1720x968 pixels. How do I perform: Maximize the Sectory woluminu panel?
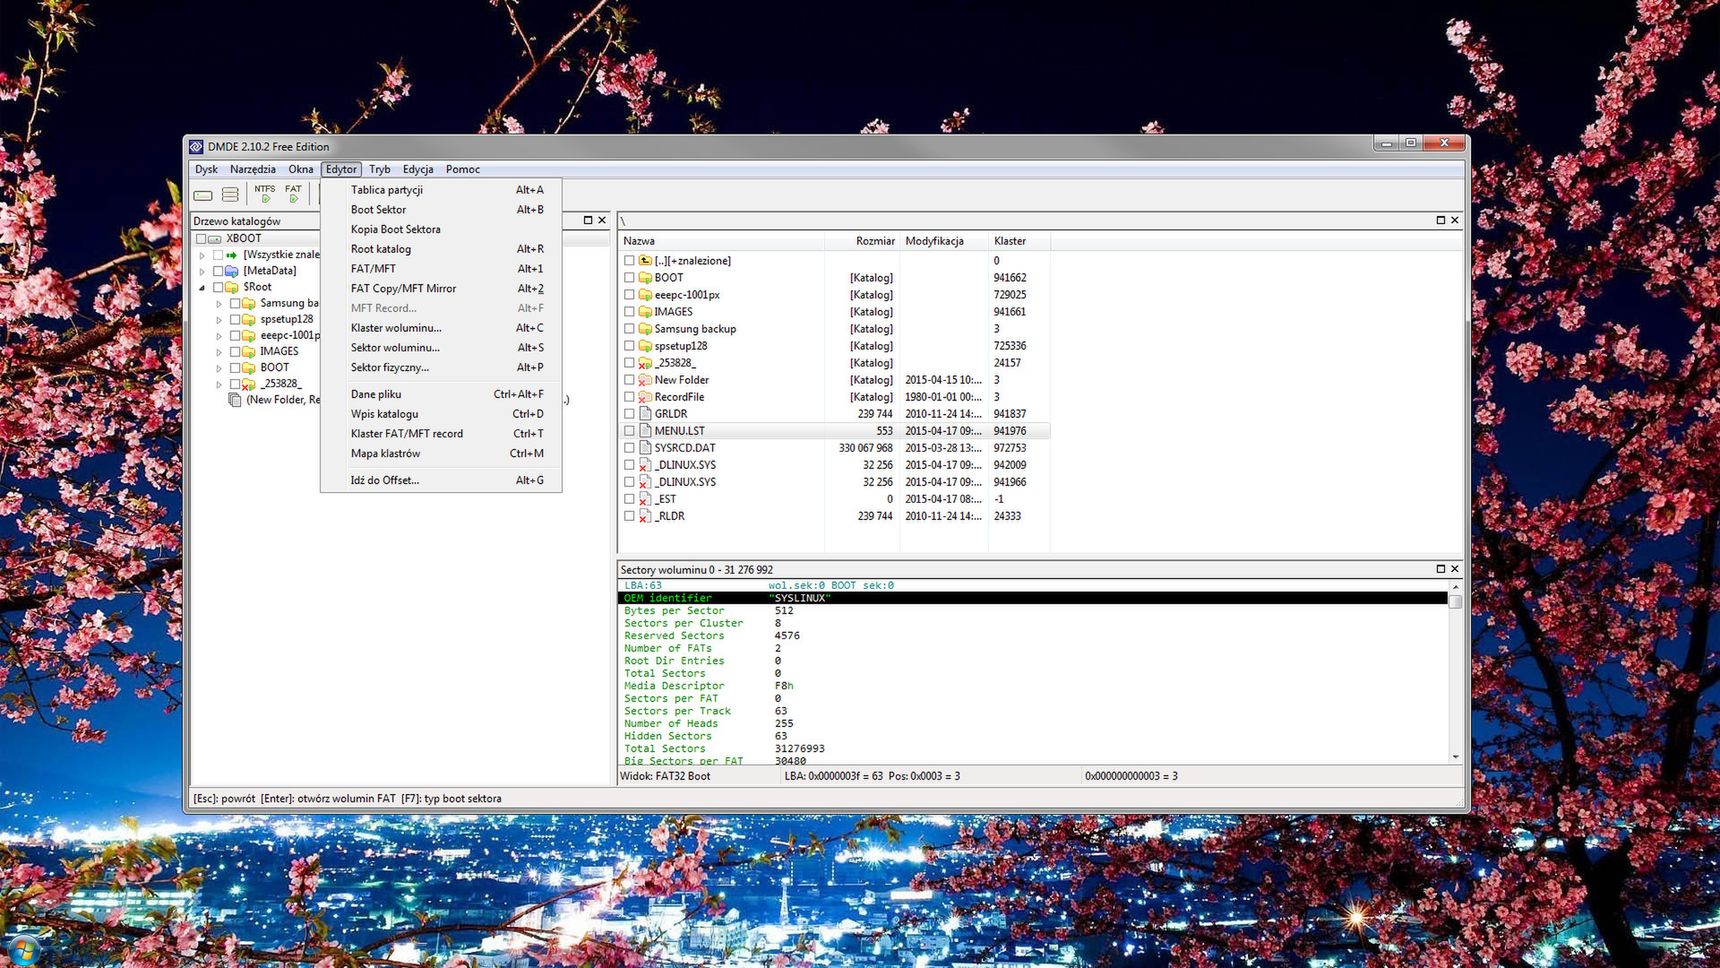click(1440, 569)
